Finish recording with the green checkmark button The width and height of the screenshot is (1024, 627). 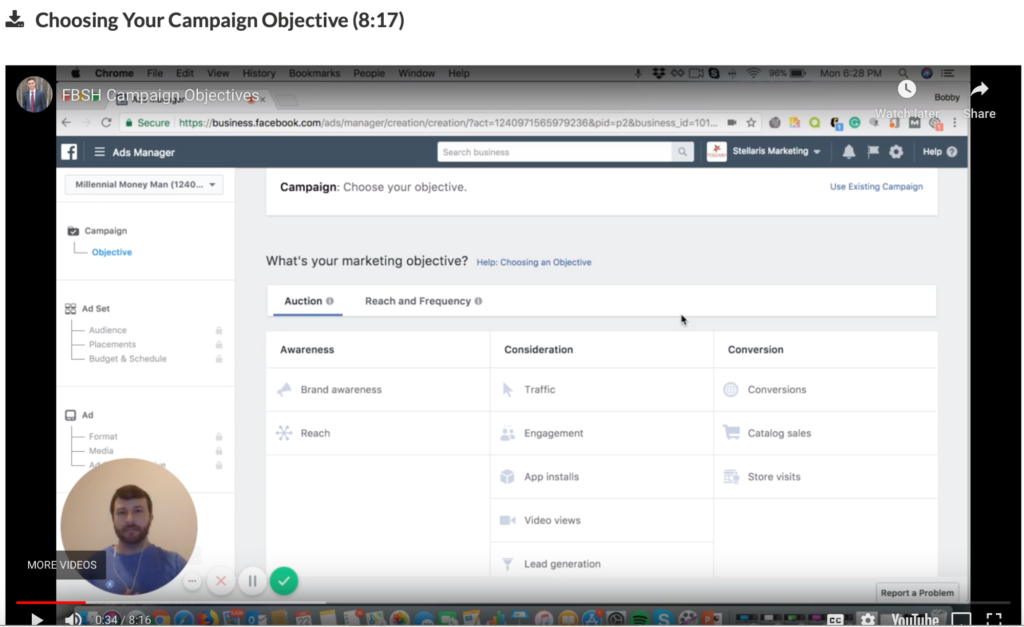(283, 581)
